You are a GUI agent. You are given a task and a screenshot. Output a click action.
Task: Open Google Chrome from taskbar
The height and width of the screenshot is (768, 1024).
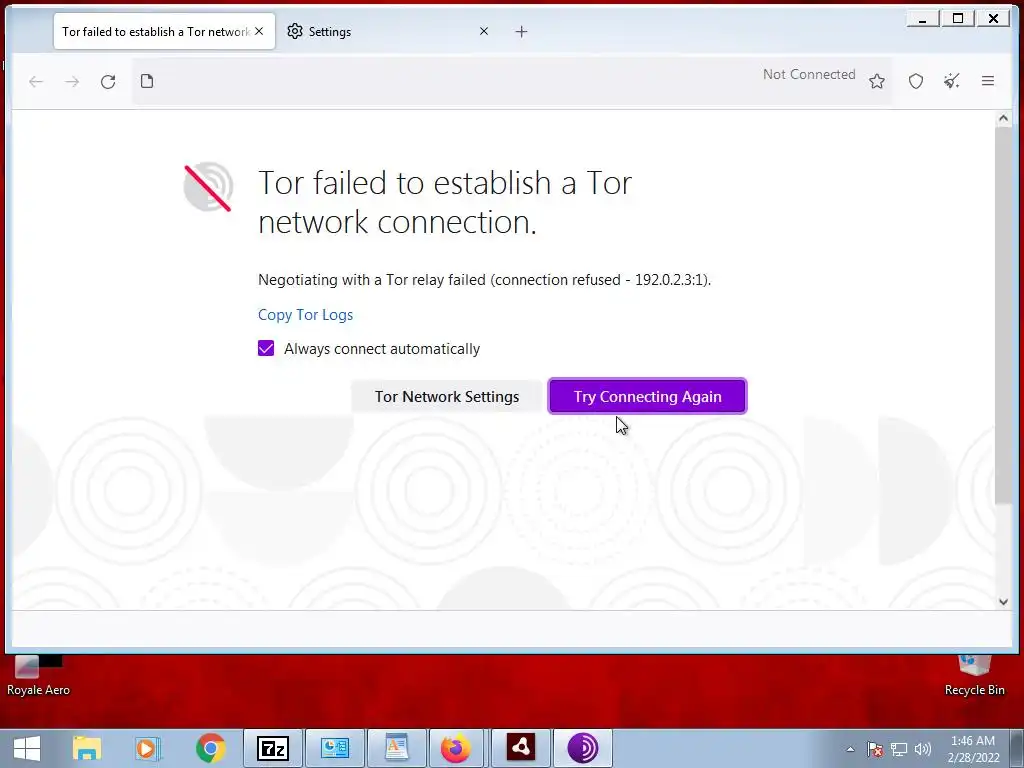pyautogui.click(x=210, y=748)
